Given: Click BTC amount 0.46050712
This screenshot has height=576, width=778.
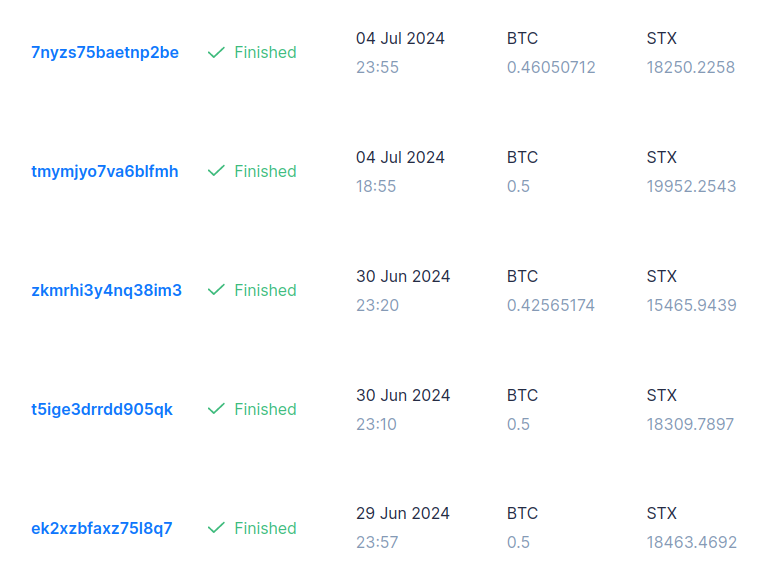Looking at the screenshot, I should [x=551, y=68].
